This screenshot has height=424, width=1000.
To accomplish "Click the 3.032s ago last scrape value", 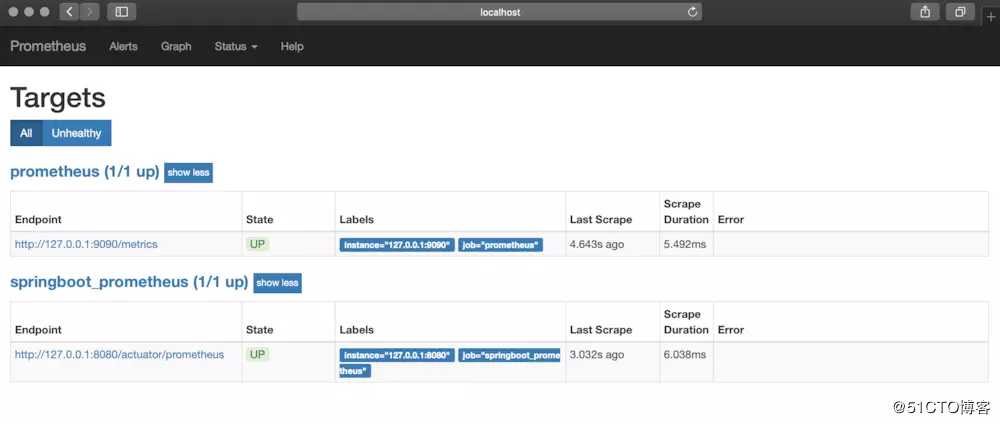I will [597, 355].
